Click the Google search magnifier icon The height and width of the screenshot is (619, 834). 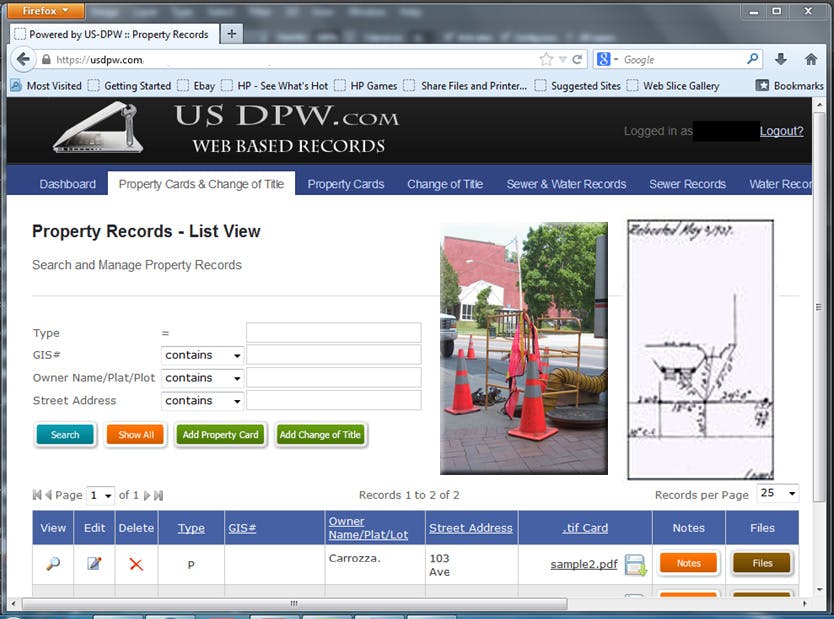[x=753, y=58]
